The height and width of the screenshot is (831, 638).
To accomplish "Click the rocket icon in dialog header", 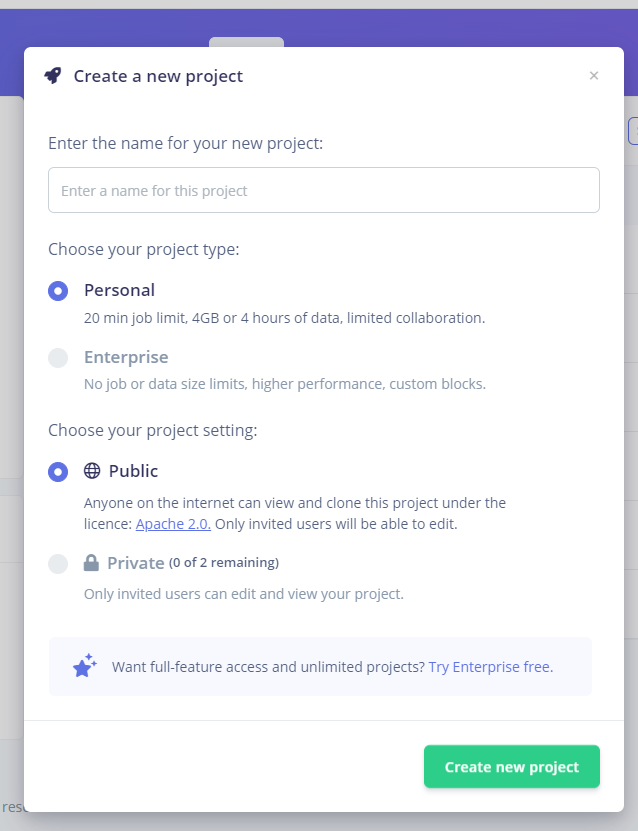I will pos(53,76).
